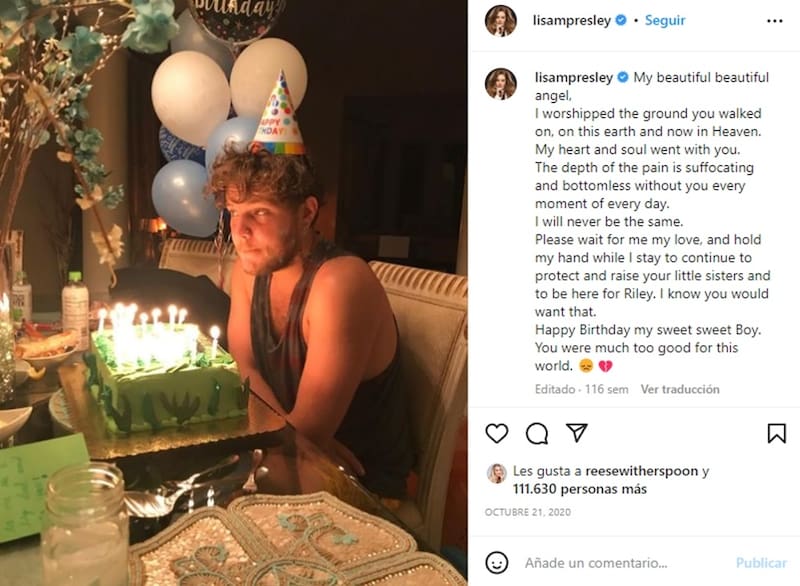Open lisampresley username in header
Screen dimensions: 800x586
pyautogui.click(x=572, y=20)
